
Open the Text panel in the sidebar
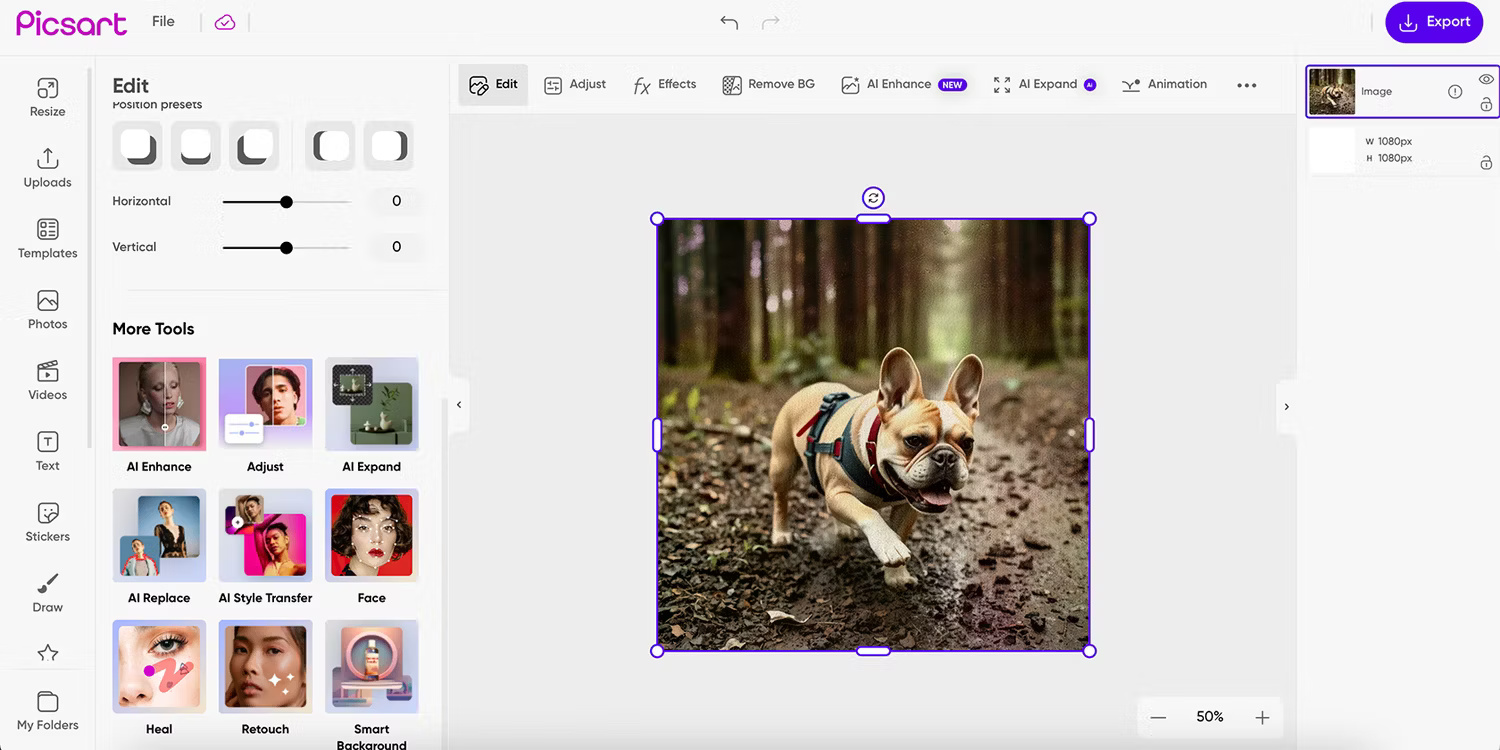tap(47, 450)
